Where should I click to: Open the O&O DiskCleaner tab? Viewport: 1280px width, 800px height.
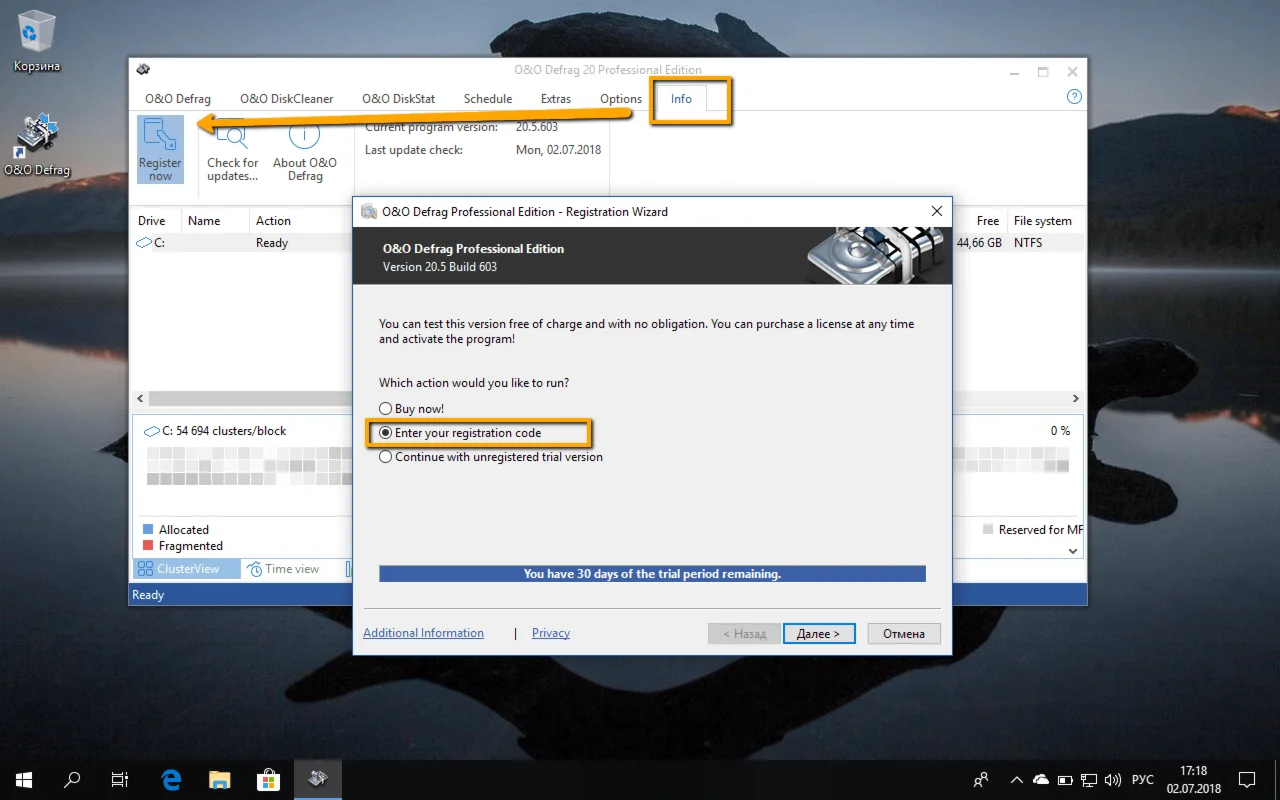[287, 99]
